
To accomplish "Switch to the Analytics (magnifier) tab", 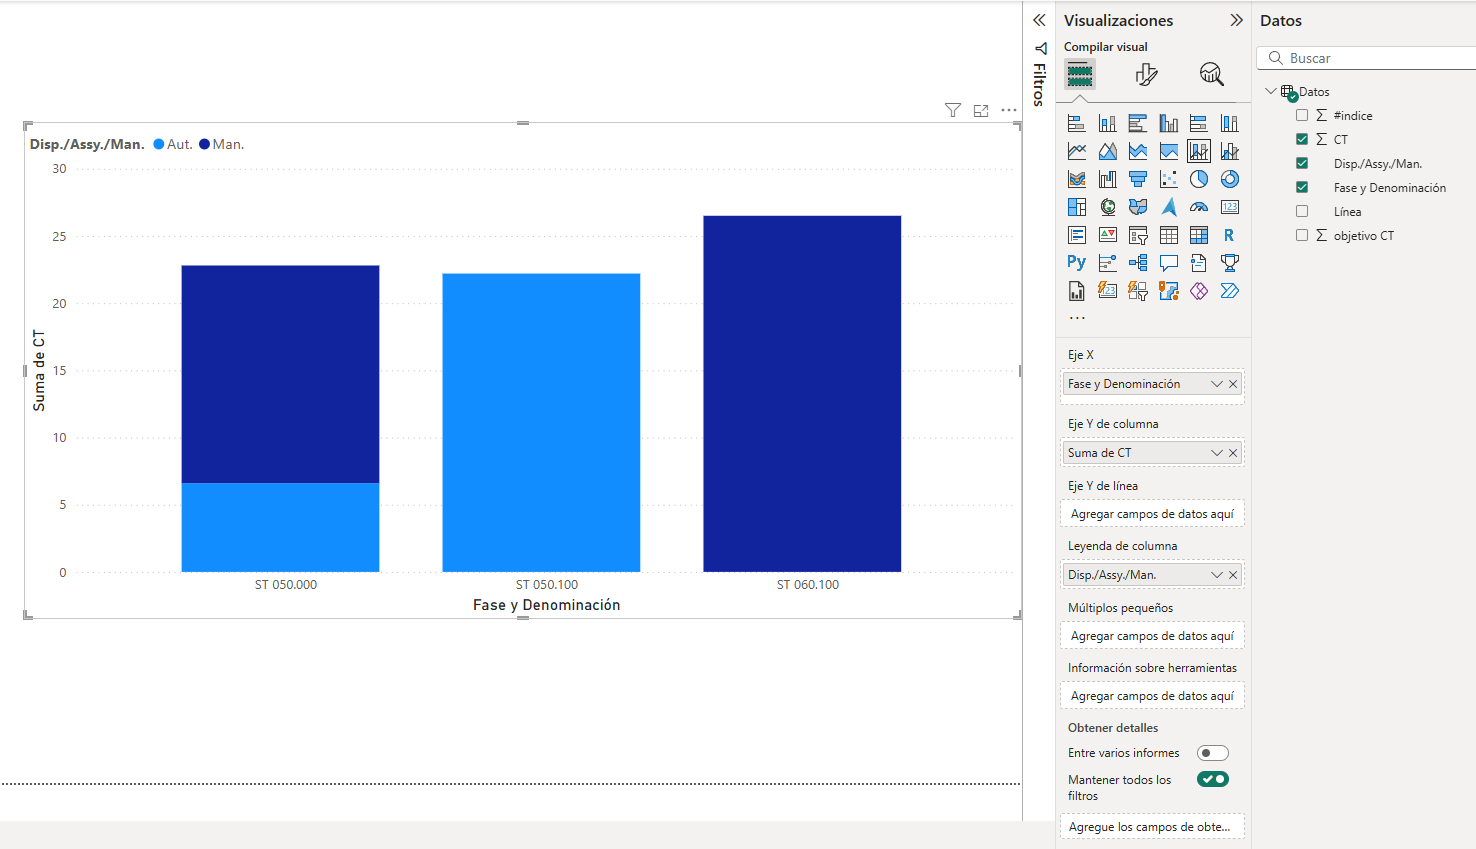I will tap(1212, 74).
